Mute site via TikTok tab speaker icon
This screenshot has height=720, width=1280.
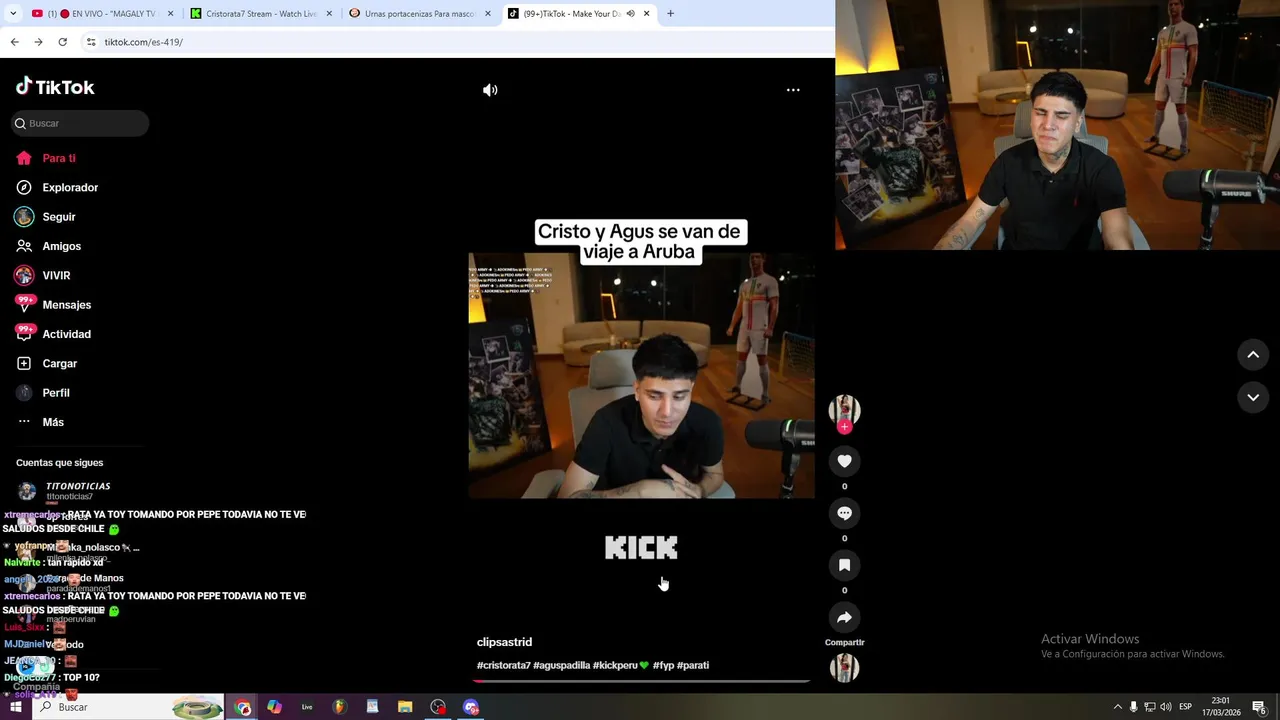click(x=630, y=14)
